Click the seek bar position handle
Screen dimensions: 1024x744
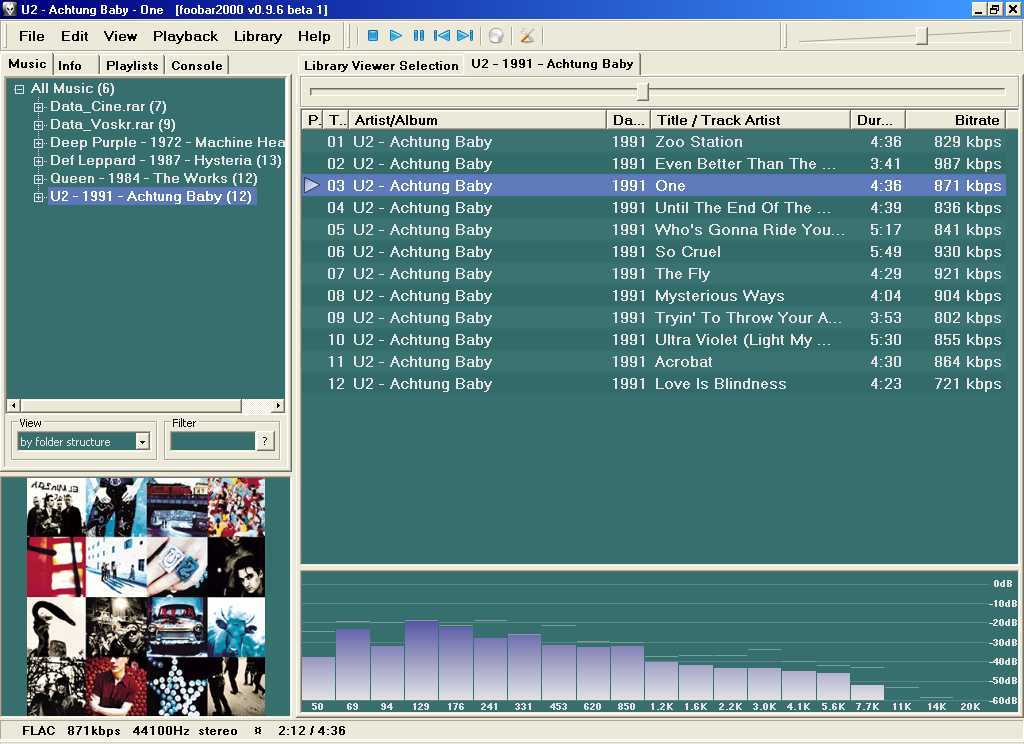[642, 92]
